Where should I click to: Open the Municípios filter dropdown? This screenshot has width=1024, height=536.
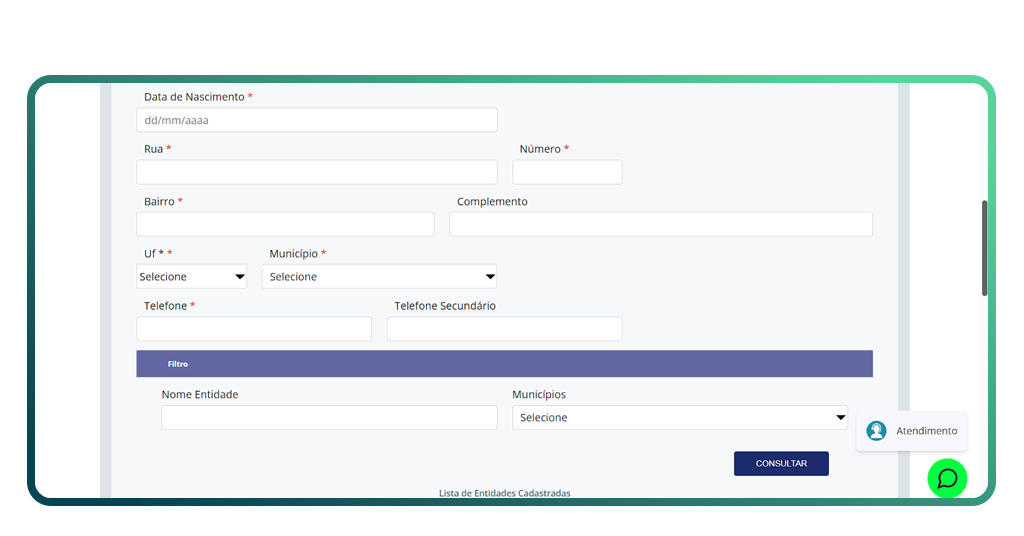point(679,418)
